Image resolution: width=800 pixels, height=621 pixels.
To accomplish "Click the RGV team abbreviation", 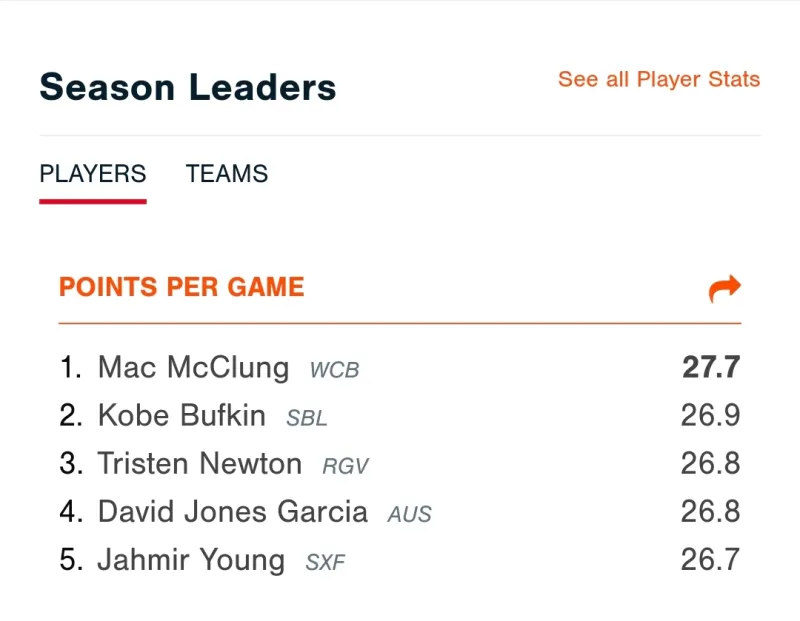I will 346,466.
